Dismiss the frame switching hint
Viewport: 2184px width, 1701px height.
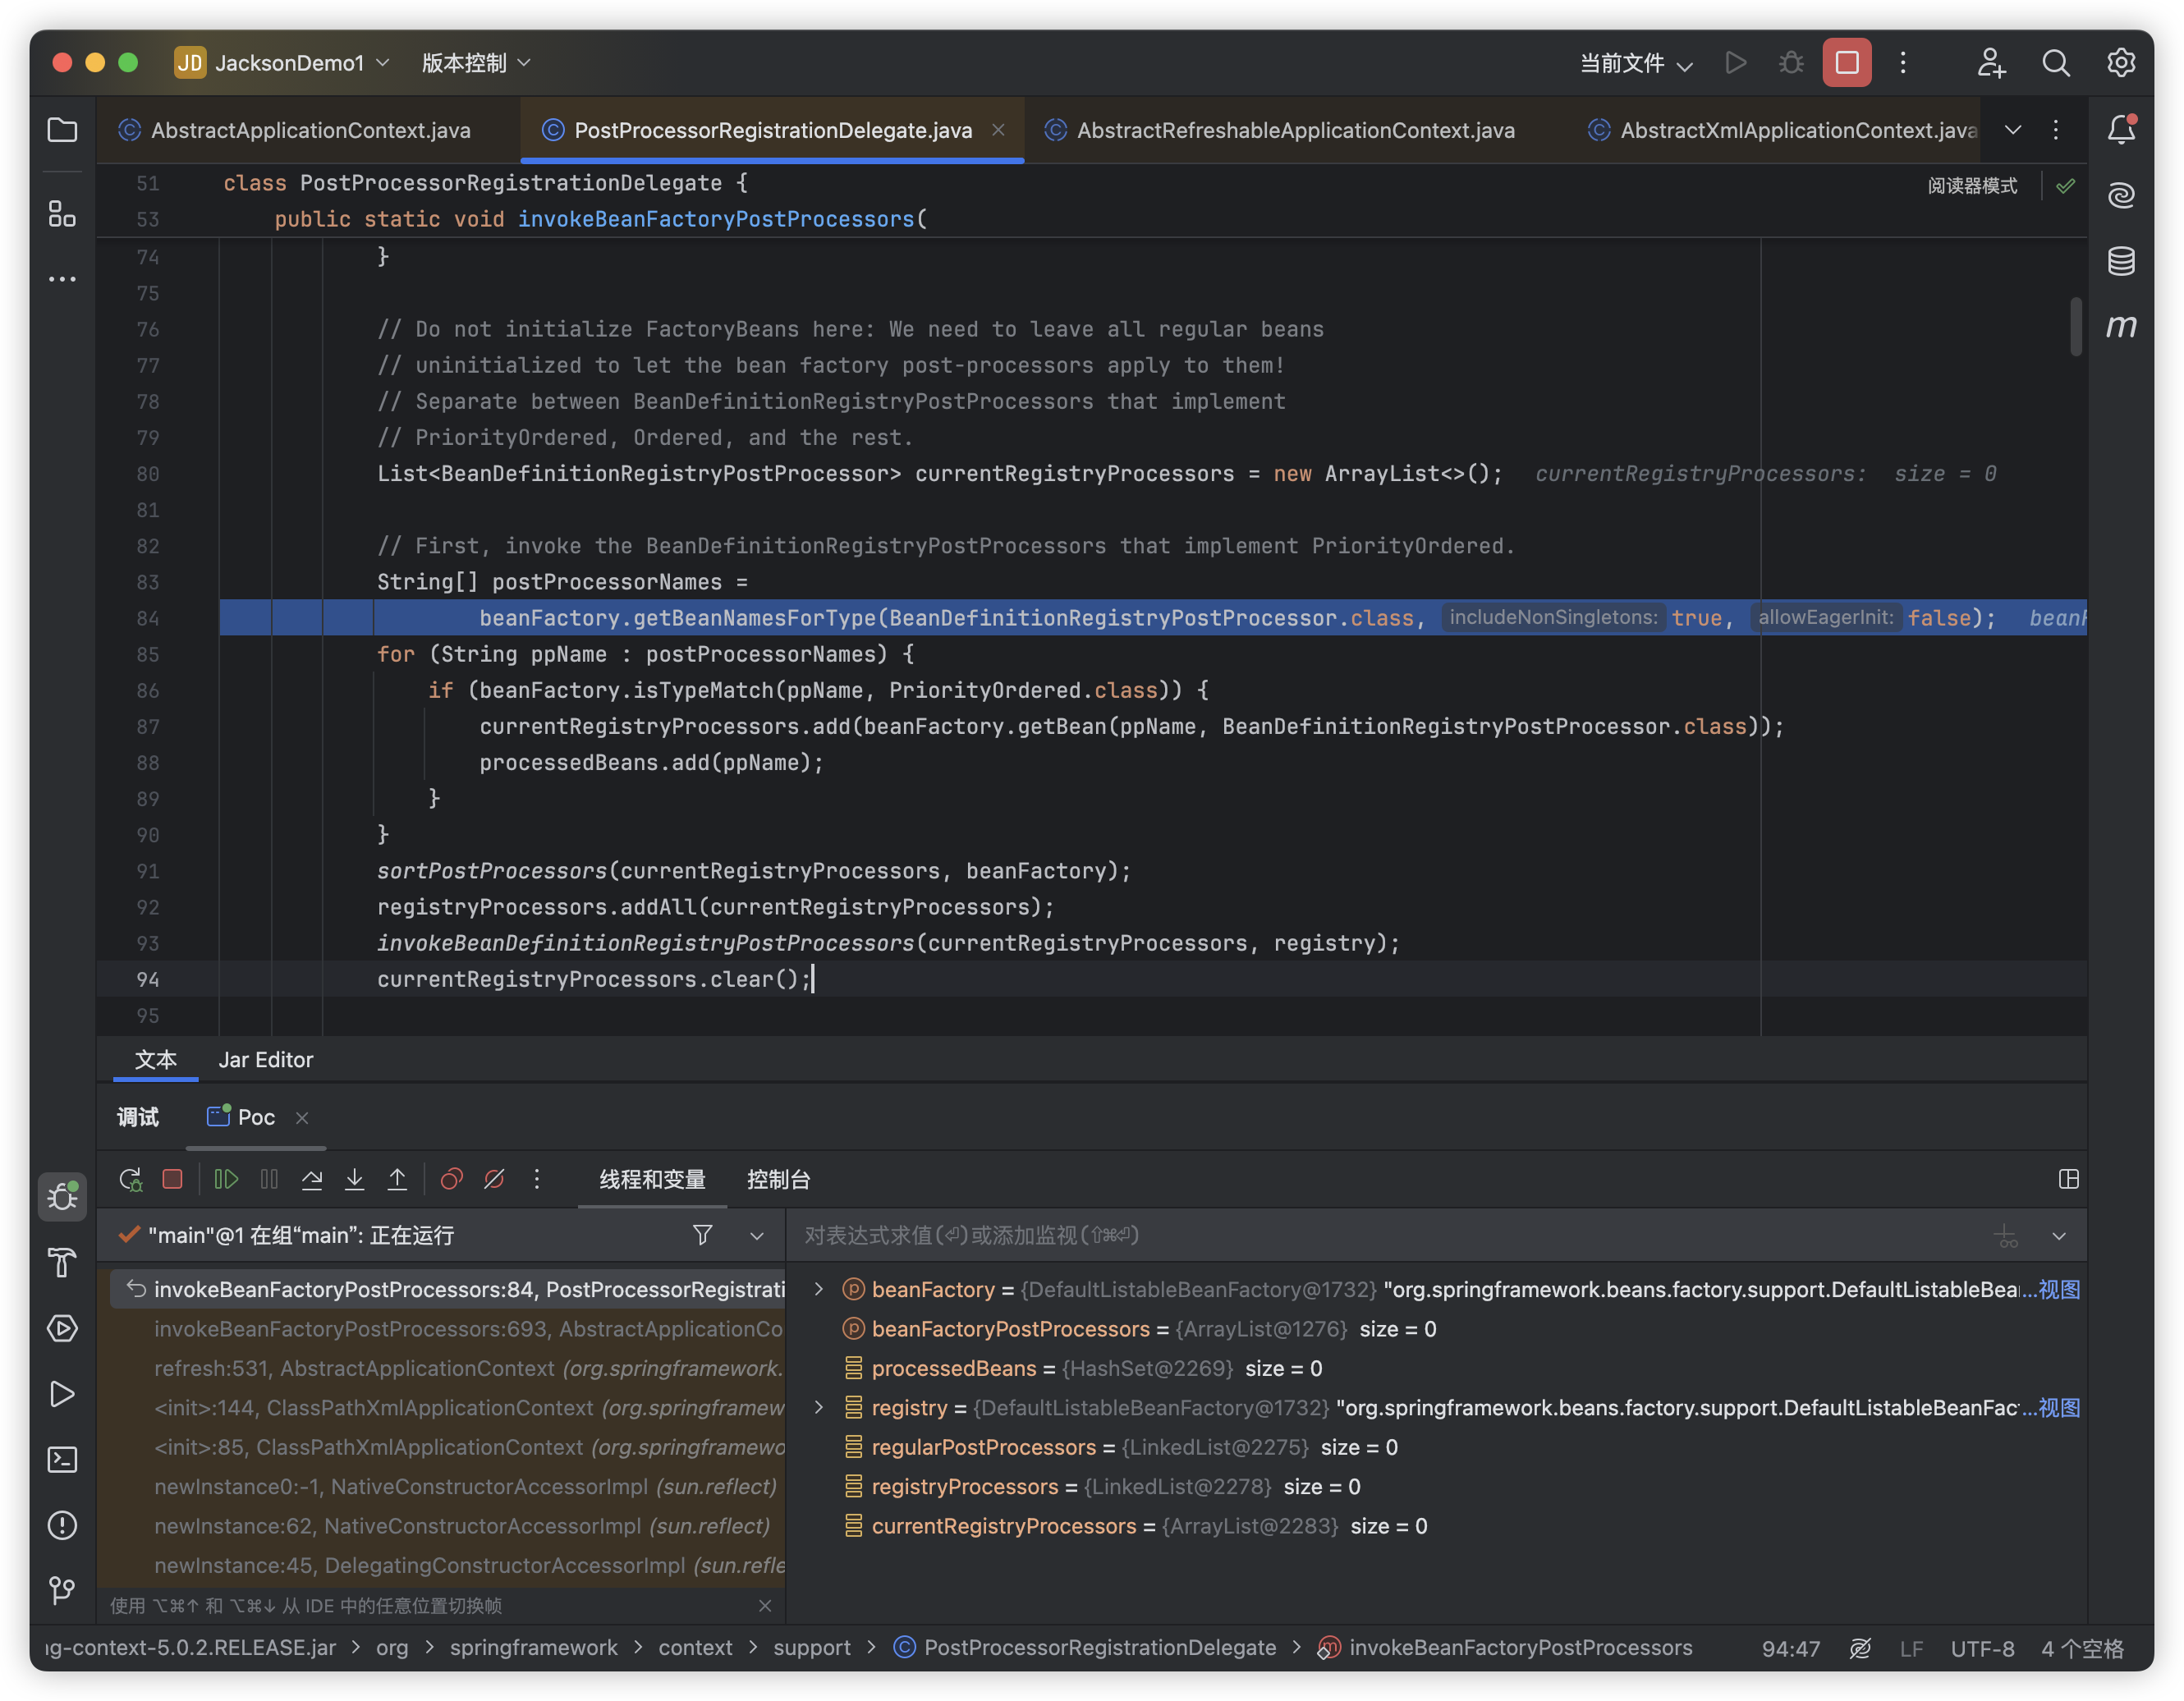click(x=765, y=1605)
